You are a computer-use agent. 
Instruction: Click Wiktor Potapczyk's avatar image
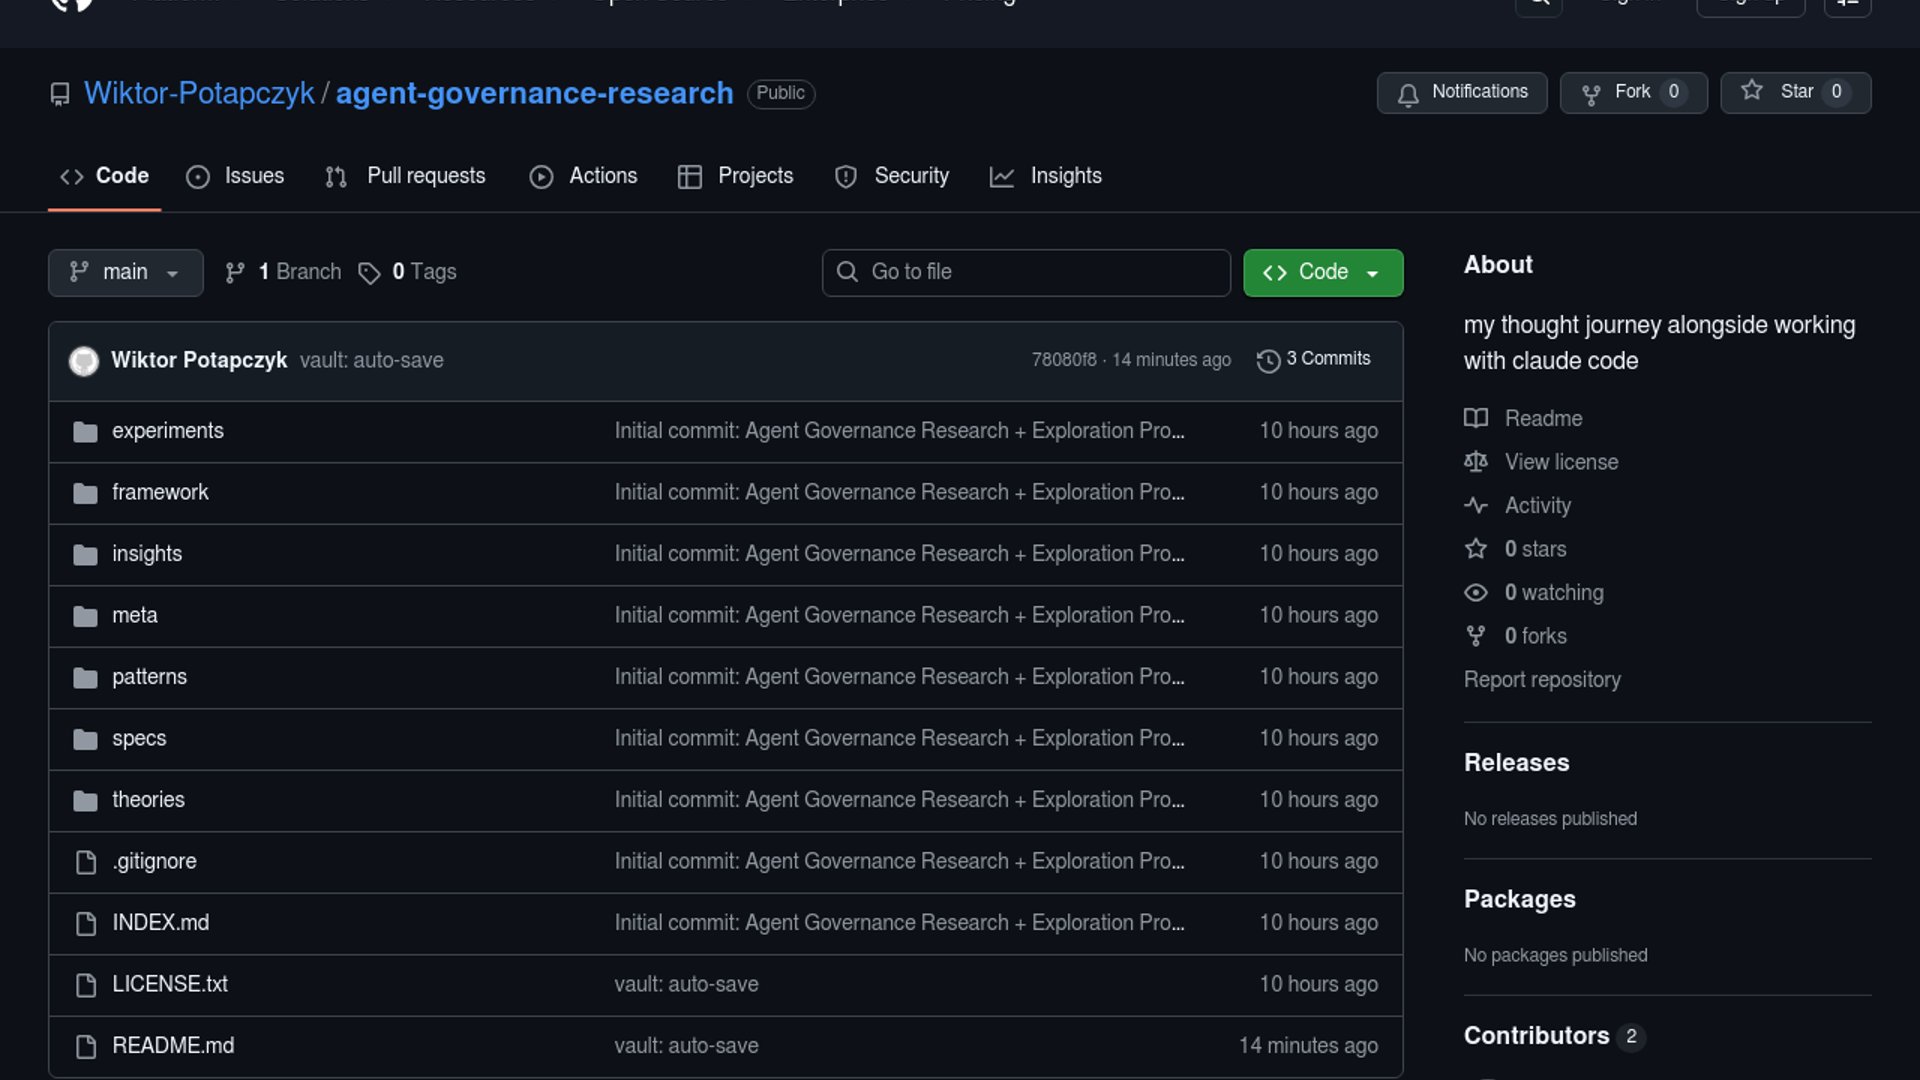[84, 361]
